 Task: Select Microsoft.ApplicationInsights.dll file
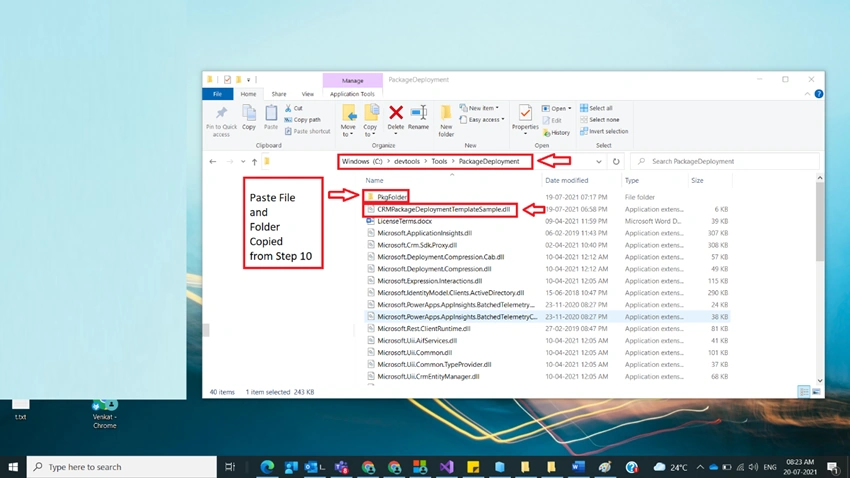[424, 233]
